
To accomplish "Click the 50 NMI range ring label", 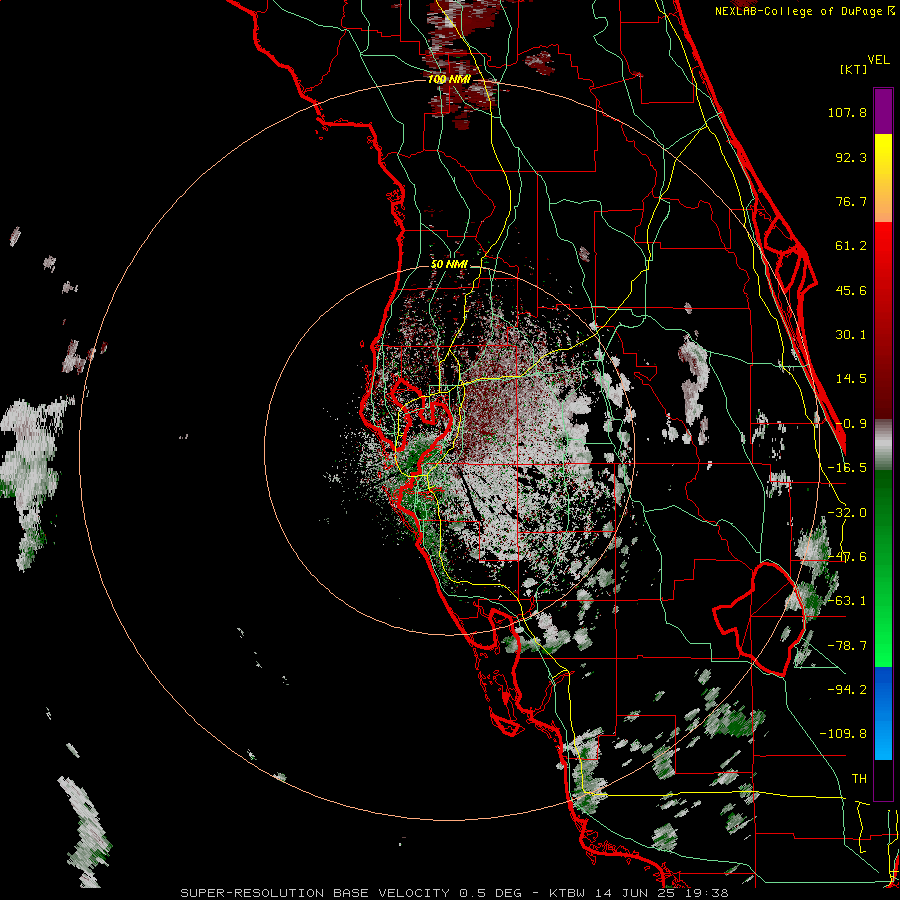I will coord(449,265).
